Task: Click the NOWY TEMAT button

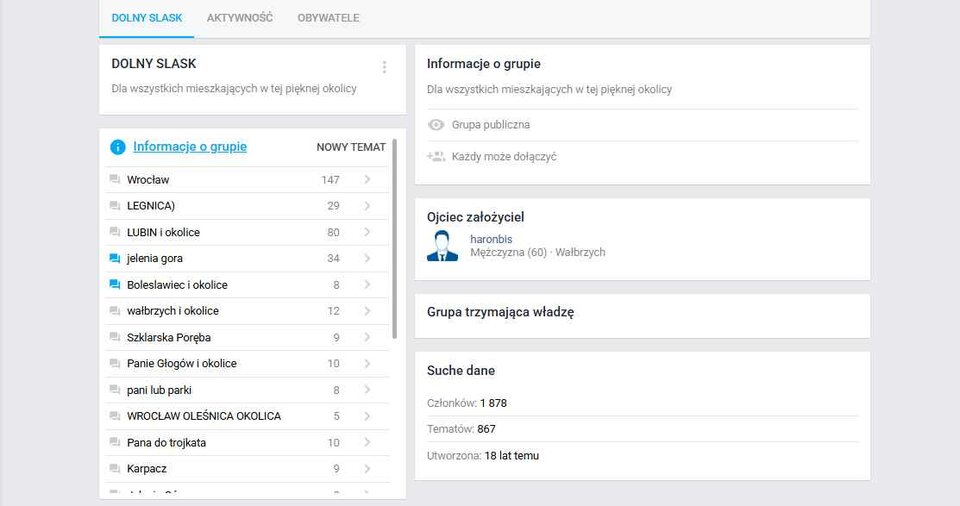Action: 351,147
